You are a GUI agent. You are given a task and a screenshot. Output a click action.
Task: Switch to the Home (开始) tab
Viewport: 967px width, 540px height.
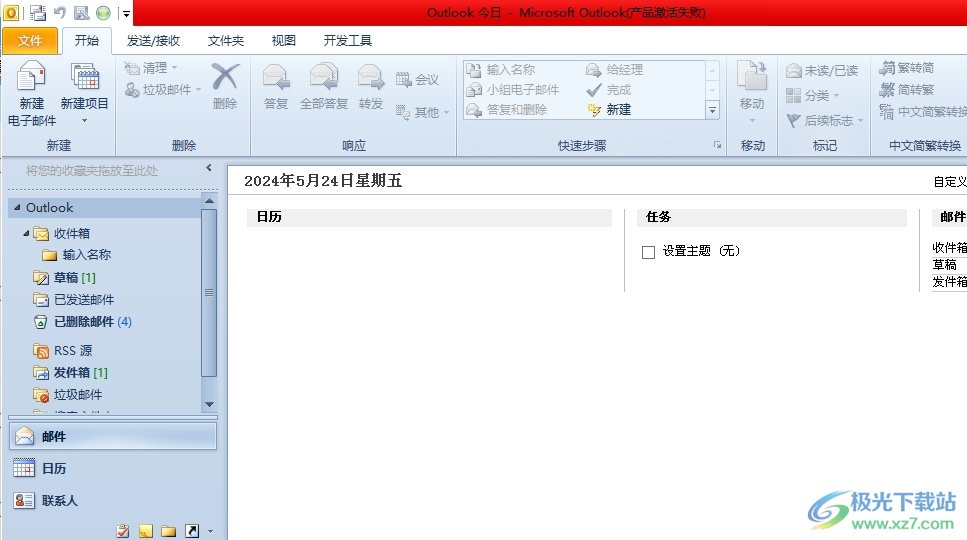(86, 41)
